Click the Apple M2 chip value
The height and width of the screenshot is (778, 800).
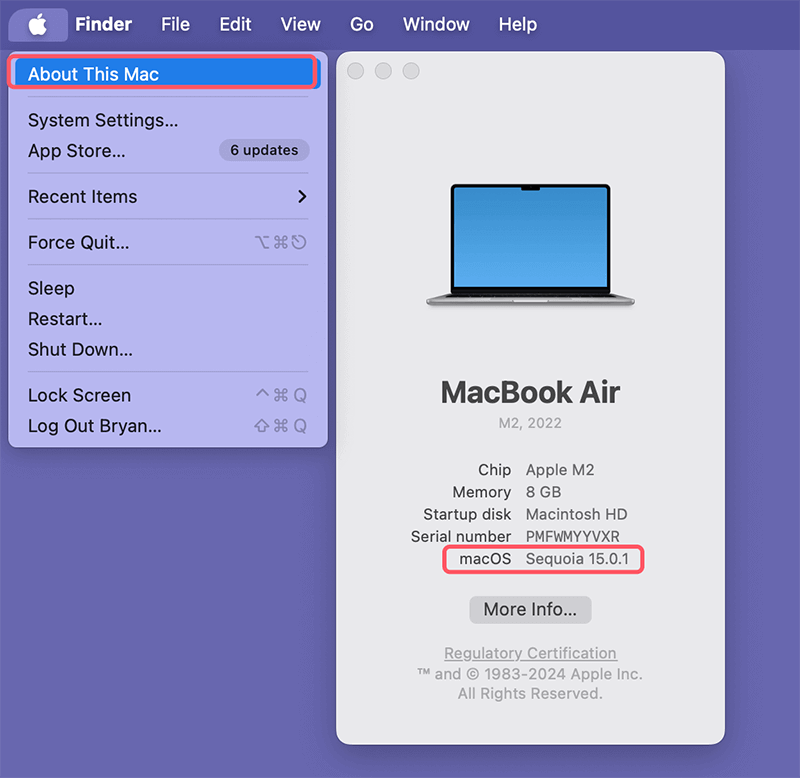pos(560,470)
